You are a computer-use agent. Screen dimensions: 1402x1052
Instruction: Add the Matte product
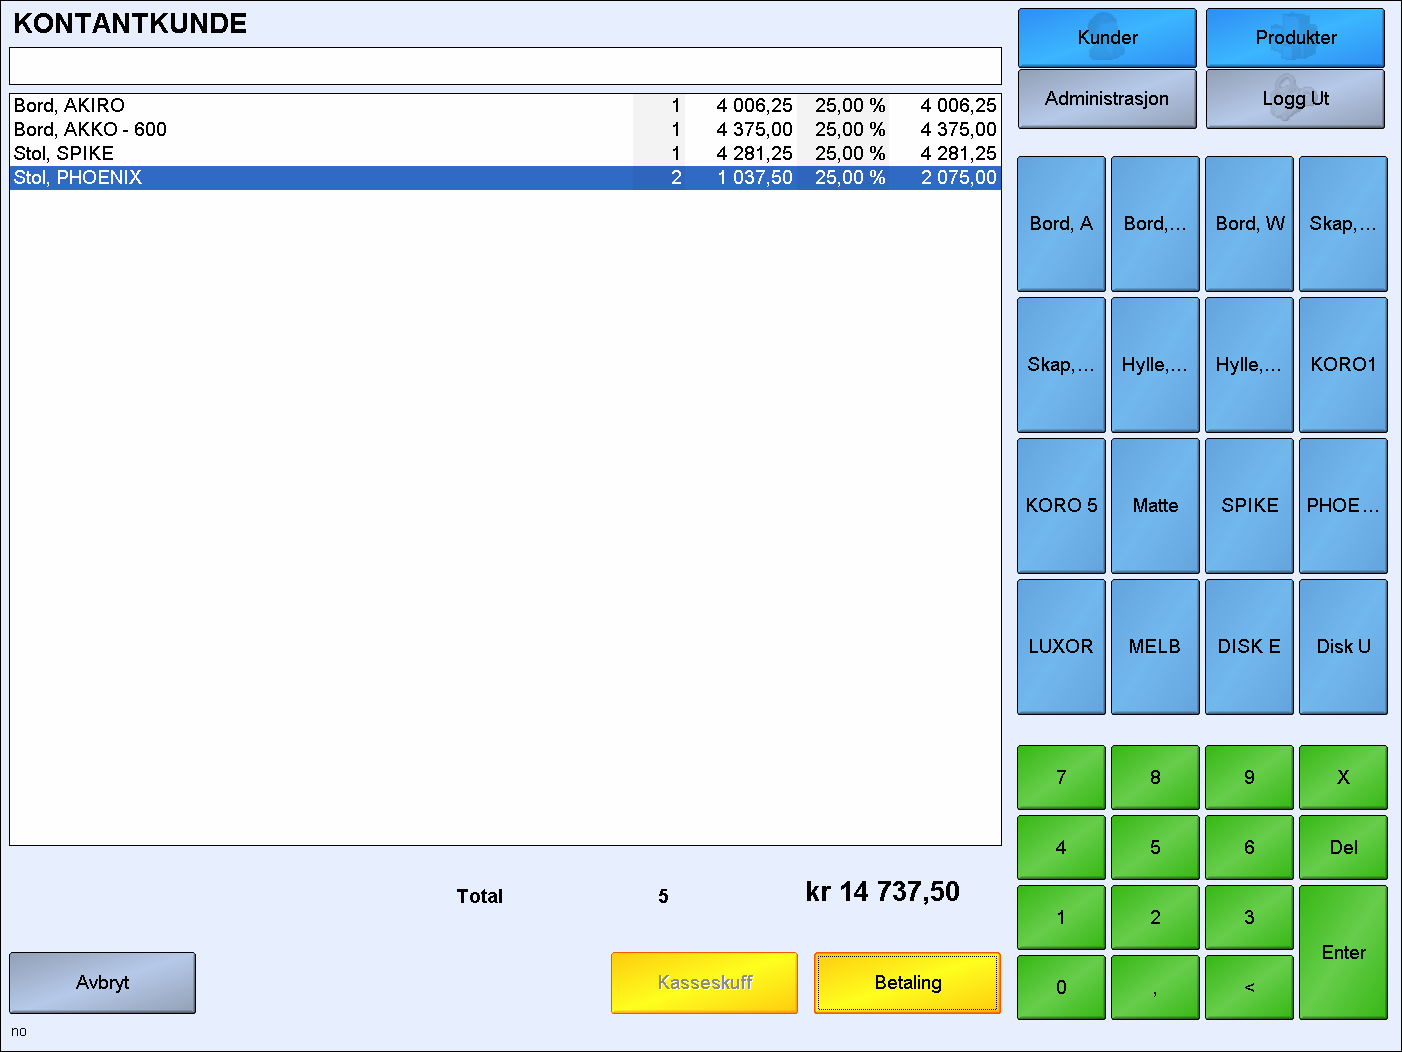pos(1155,506)
